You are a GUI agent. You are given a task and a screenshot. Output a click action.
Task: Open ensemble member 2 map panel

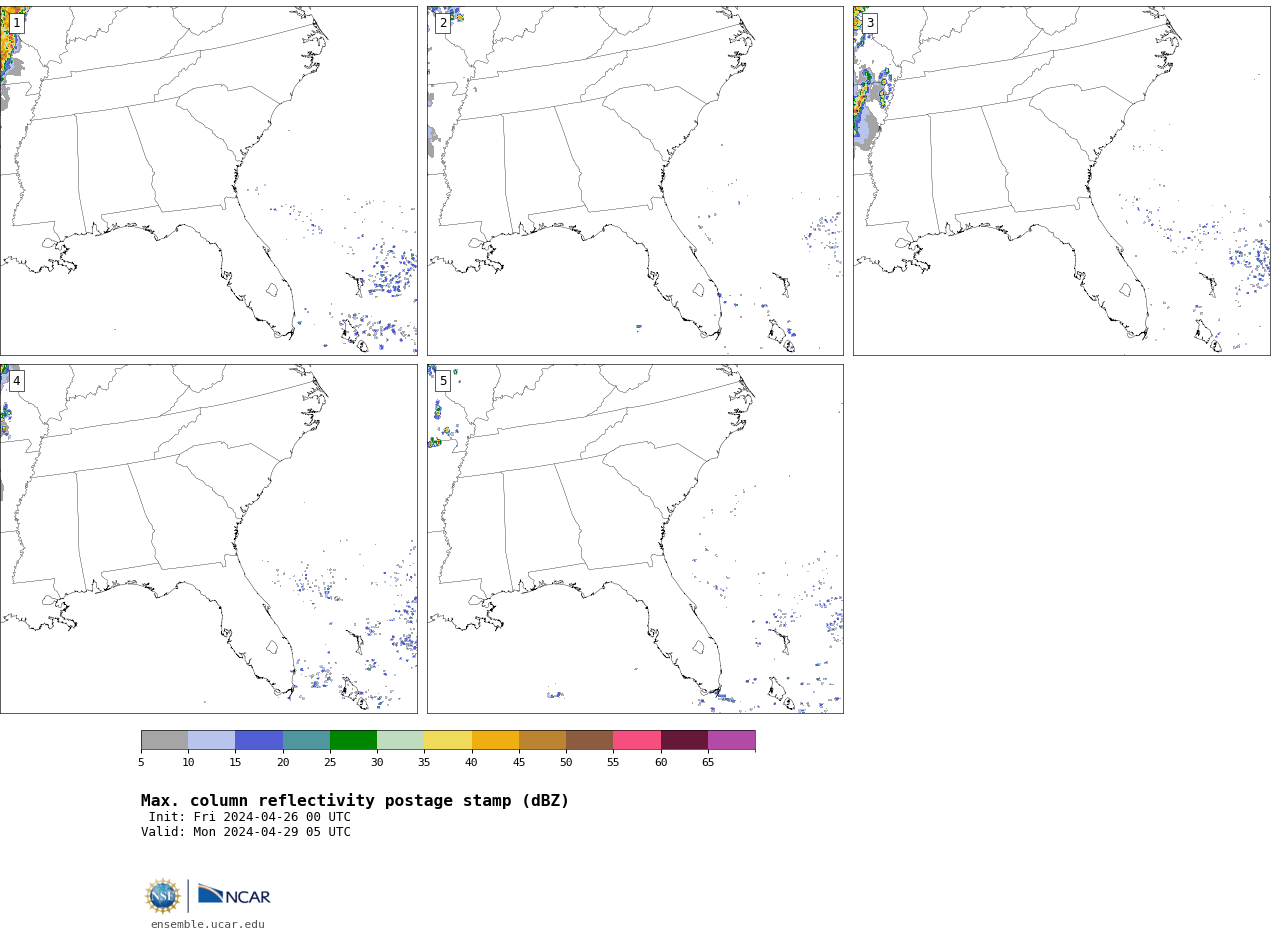635,180
